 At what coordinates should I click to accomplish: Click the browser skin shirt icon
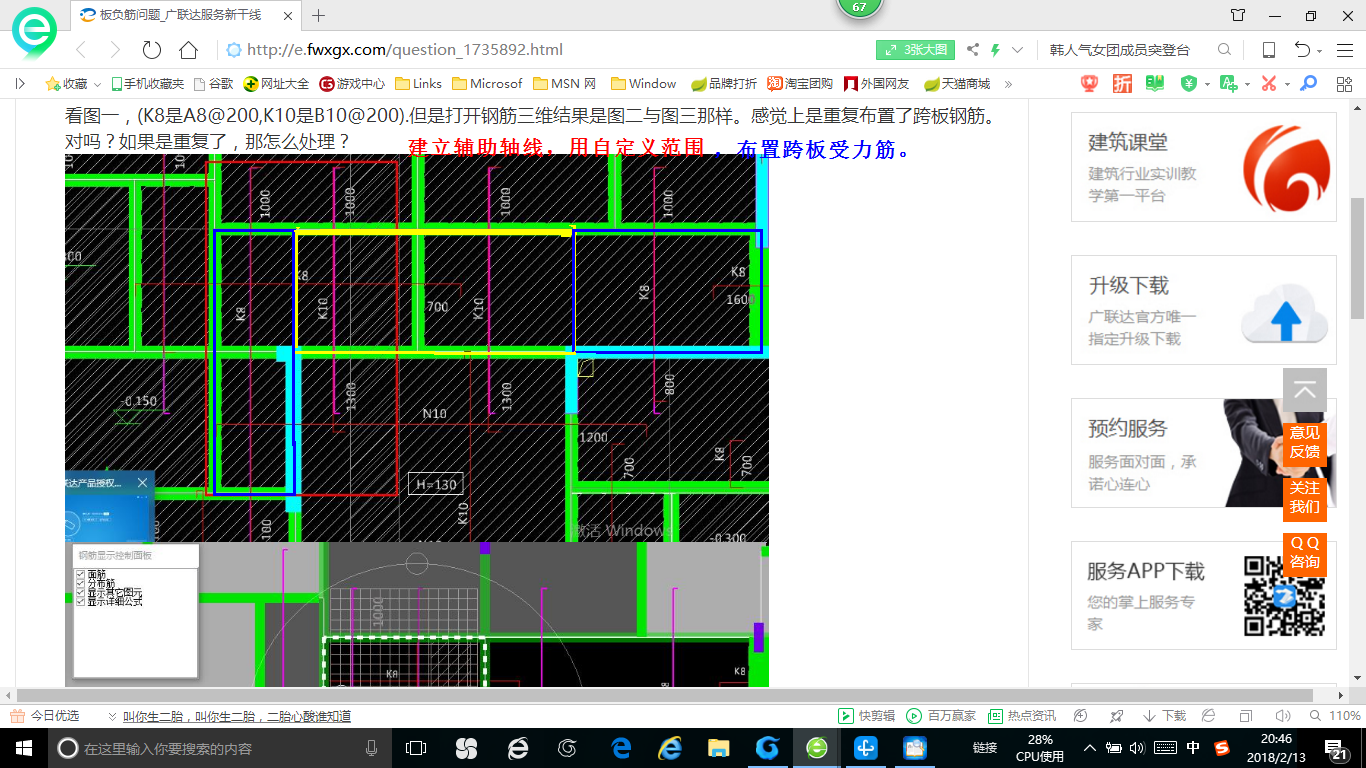(1238, 16)
